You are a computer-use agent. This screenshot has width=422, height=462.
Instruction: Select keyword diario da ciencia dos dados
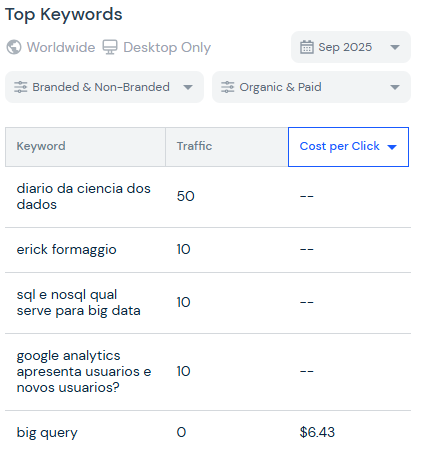tap(84, 196)
